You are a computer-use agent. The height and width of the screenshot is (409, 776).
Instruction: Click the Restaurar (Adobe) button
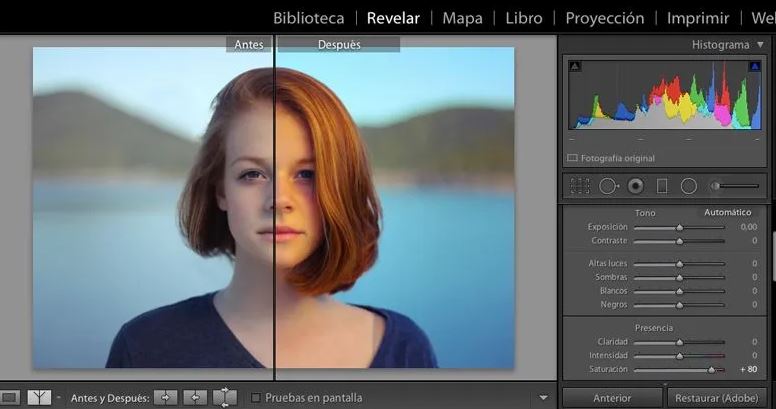pos(717,398)
